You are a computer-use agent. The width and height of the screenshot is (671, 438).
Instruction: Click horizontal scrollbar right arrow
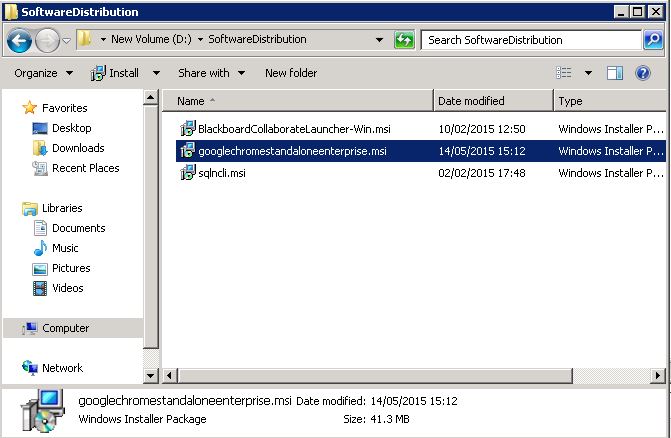coord(658,376)
